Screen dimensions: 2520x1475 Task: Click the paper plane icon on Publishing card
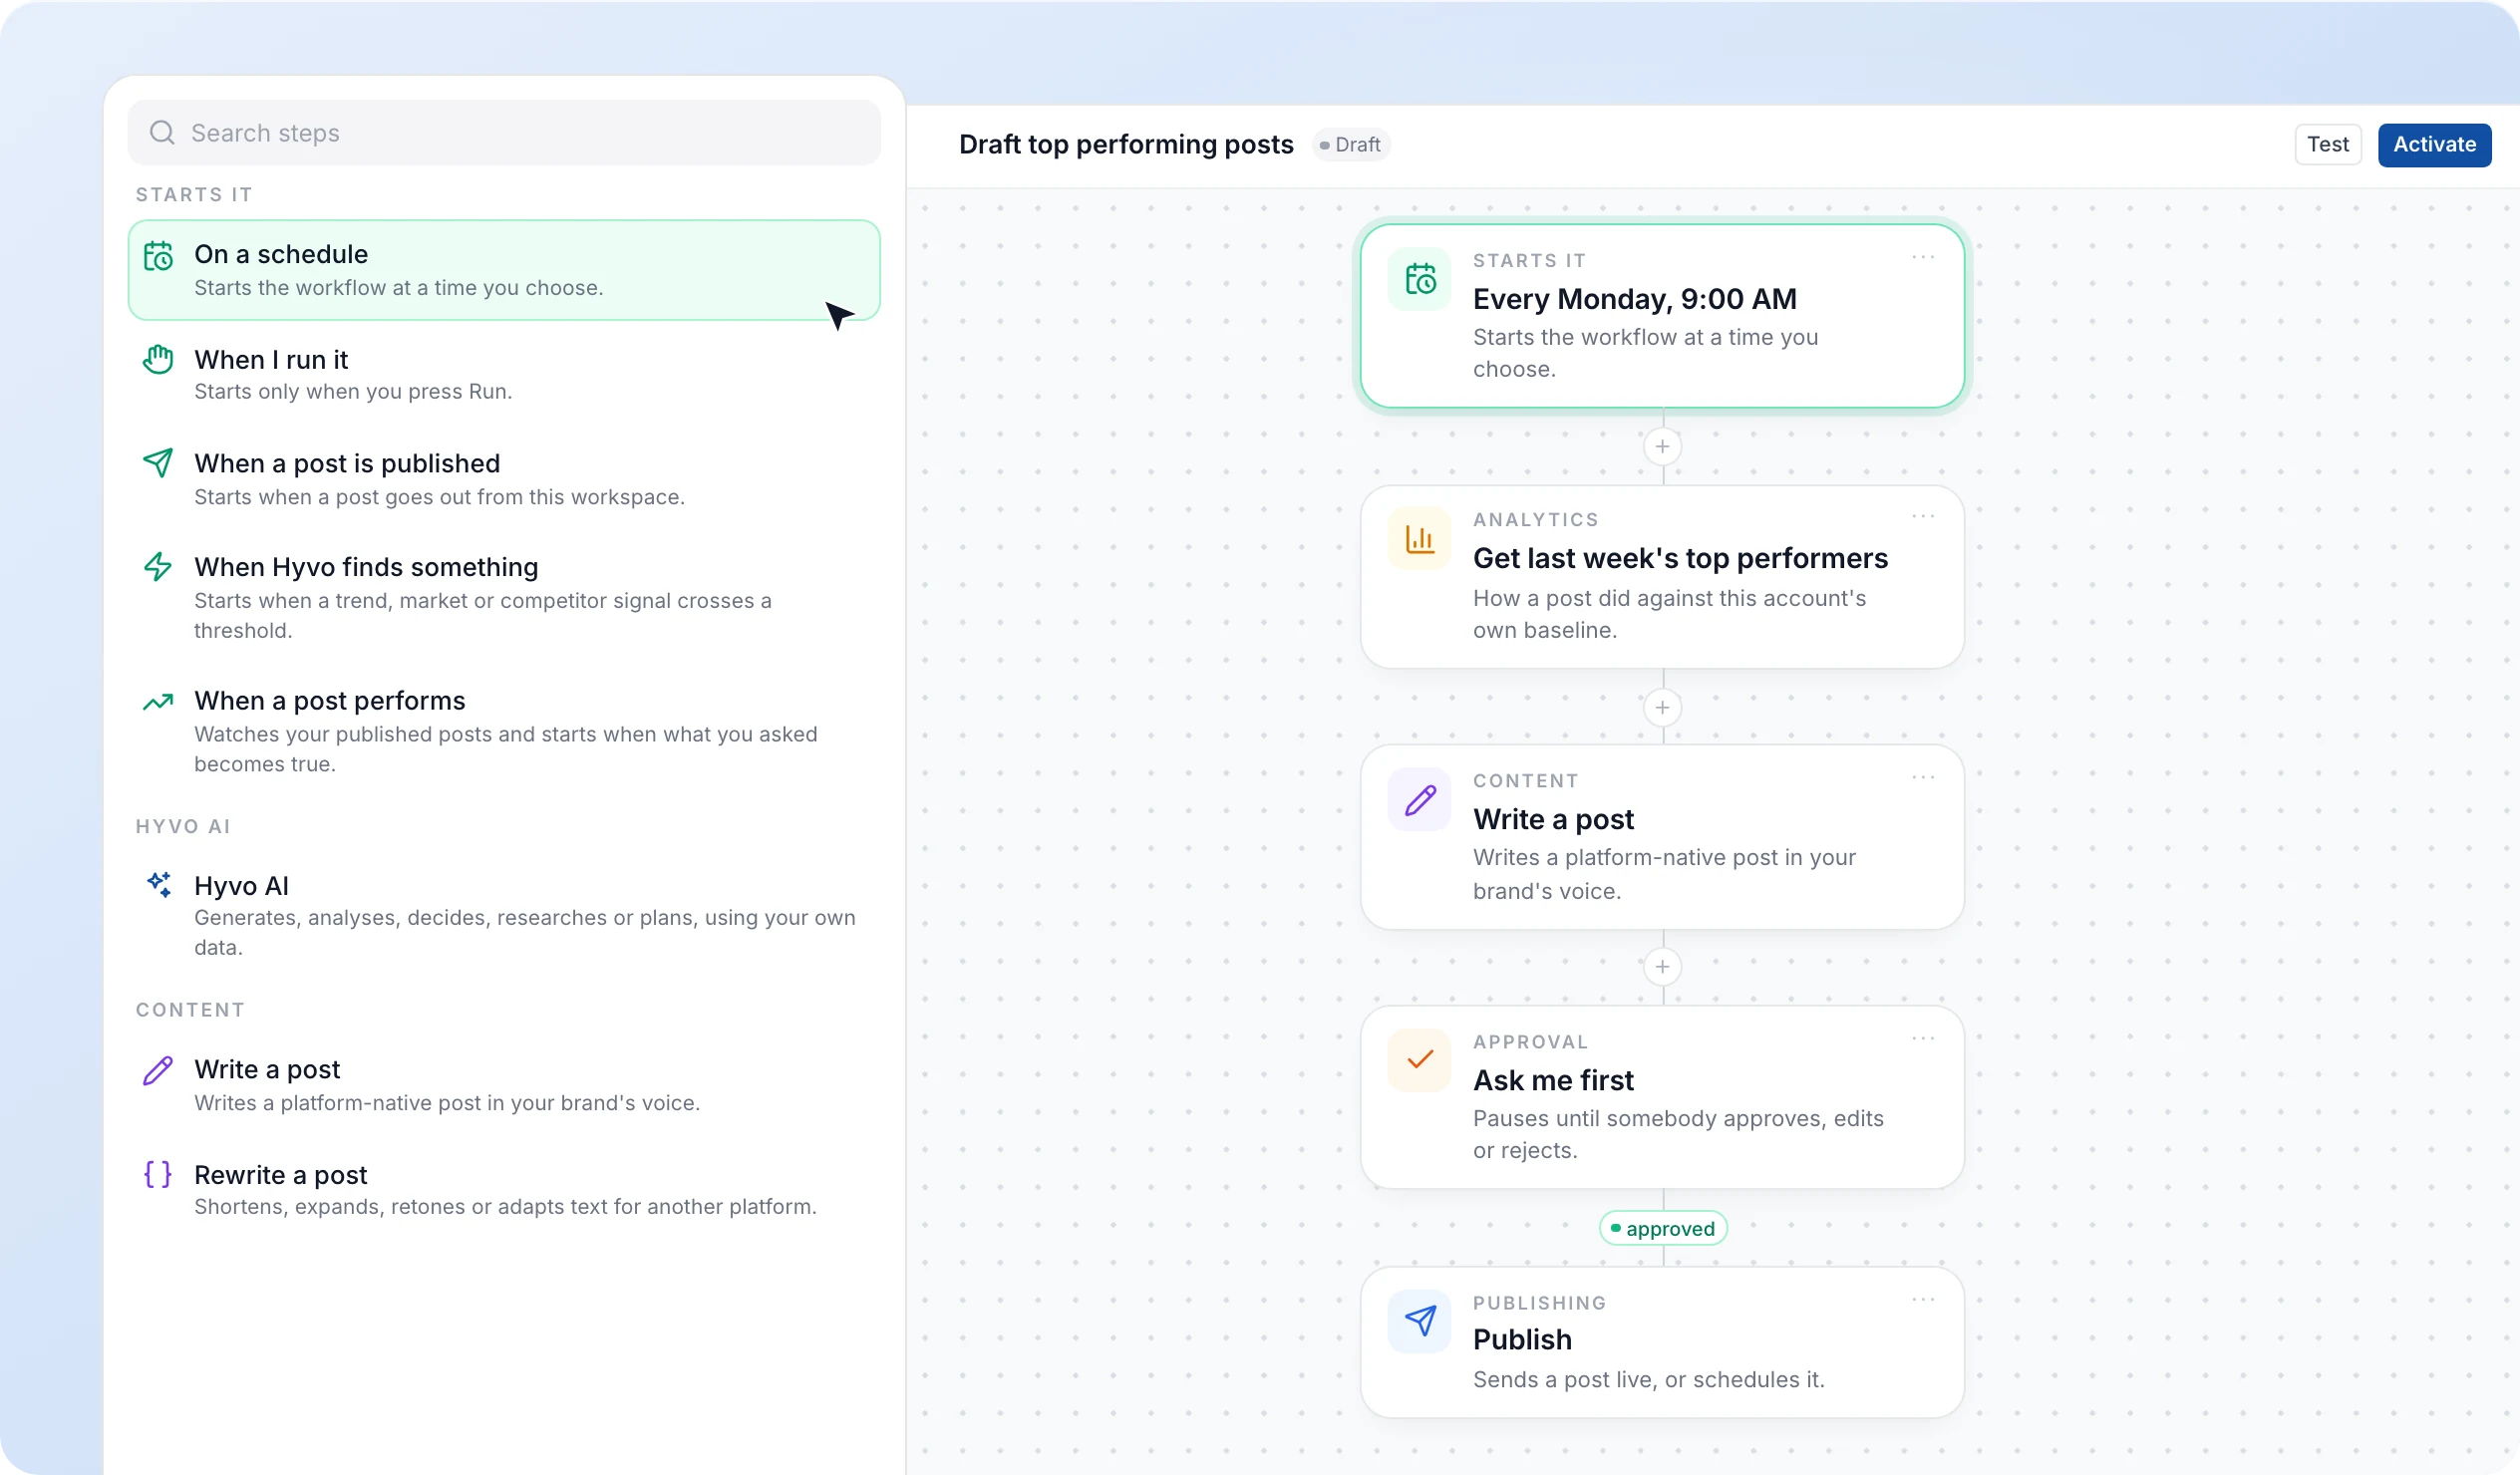1420,1321
